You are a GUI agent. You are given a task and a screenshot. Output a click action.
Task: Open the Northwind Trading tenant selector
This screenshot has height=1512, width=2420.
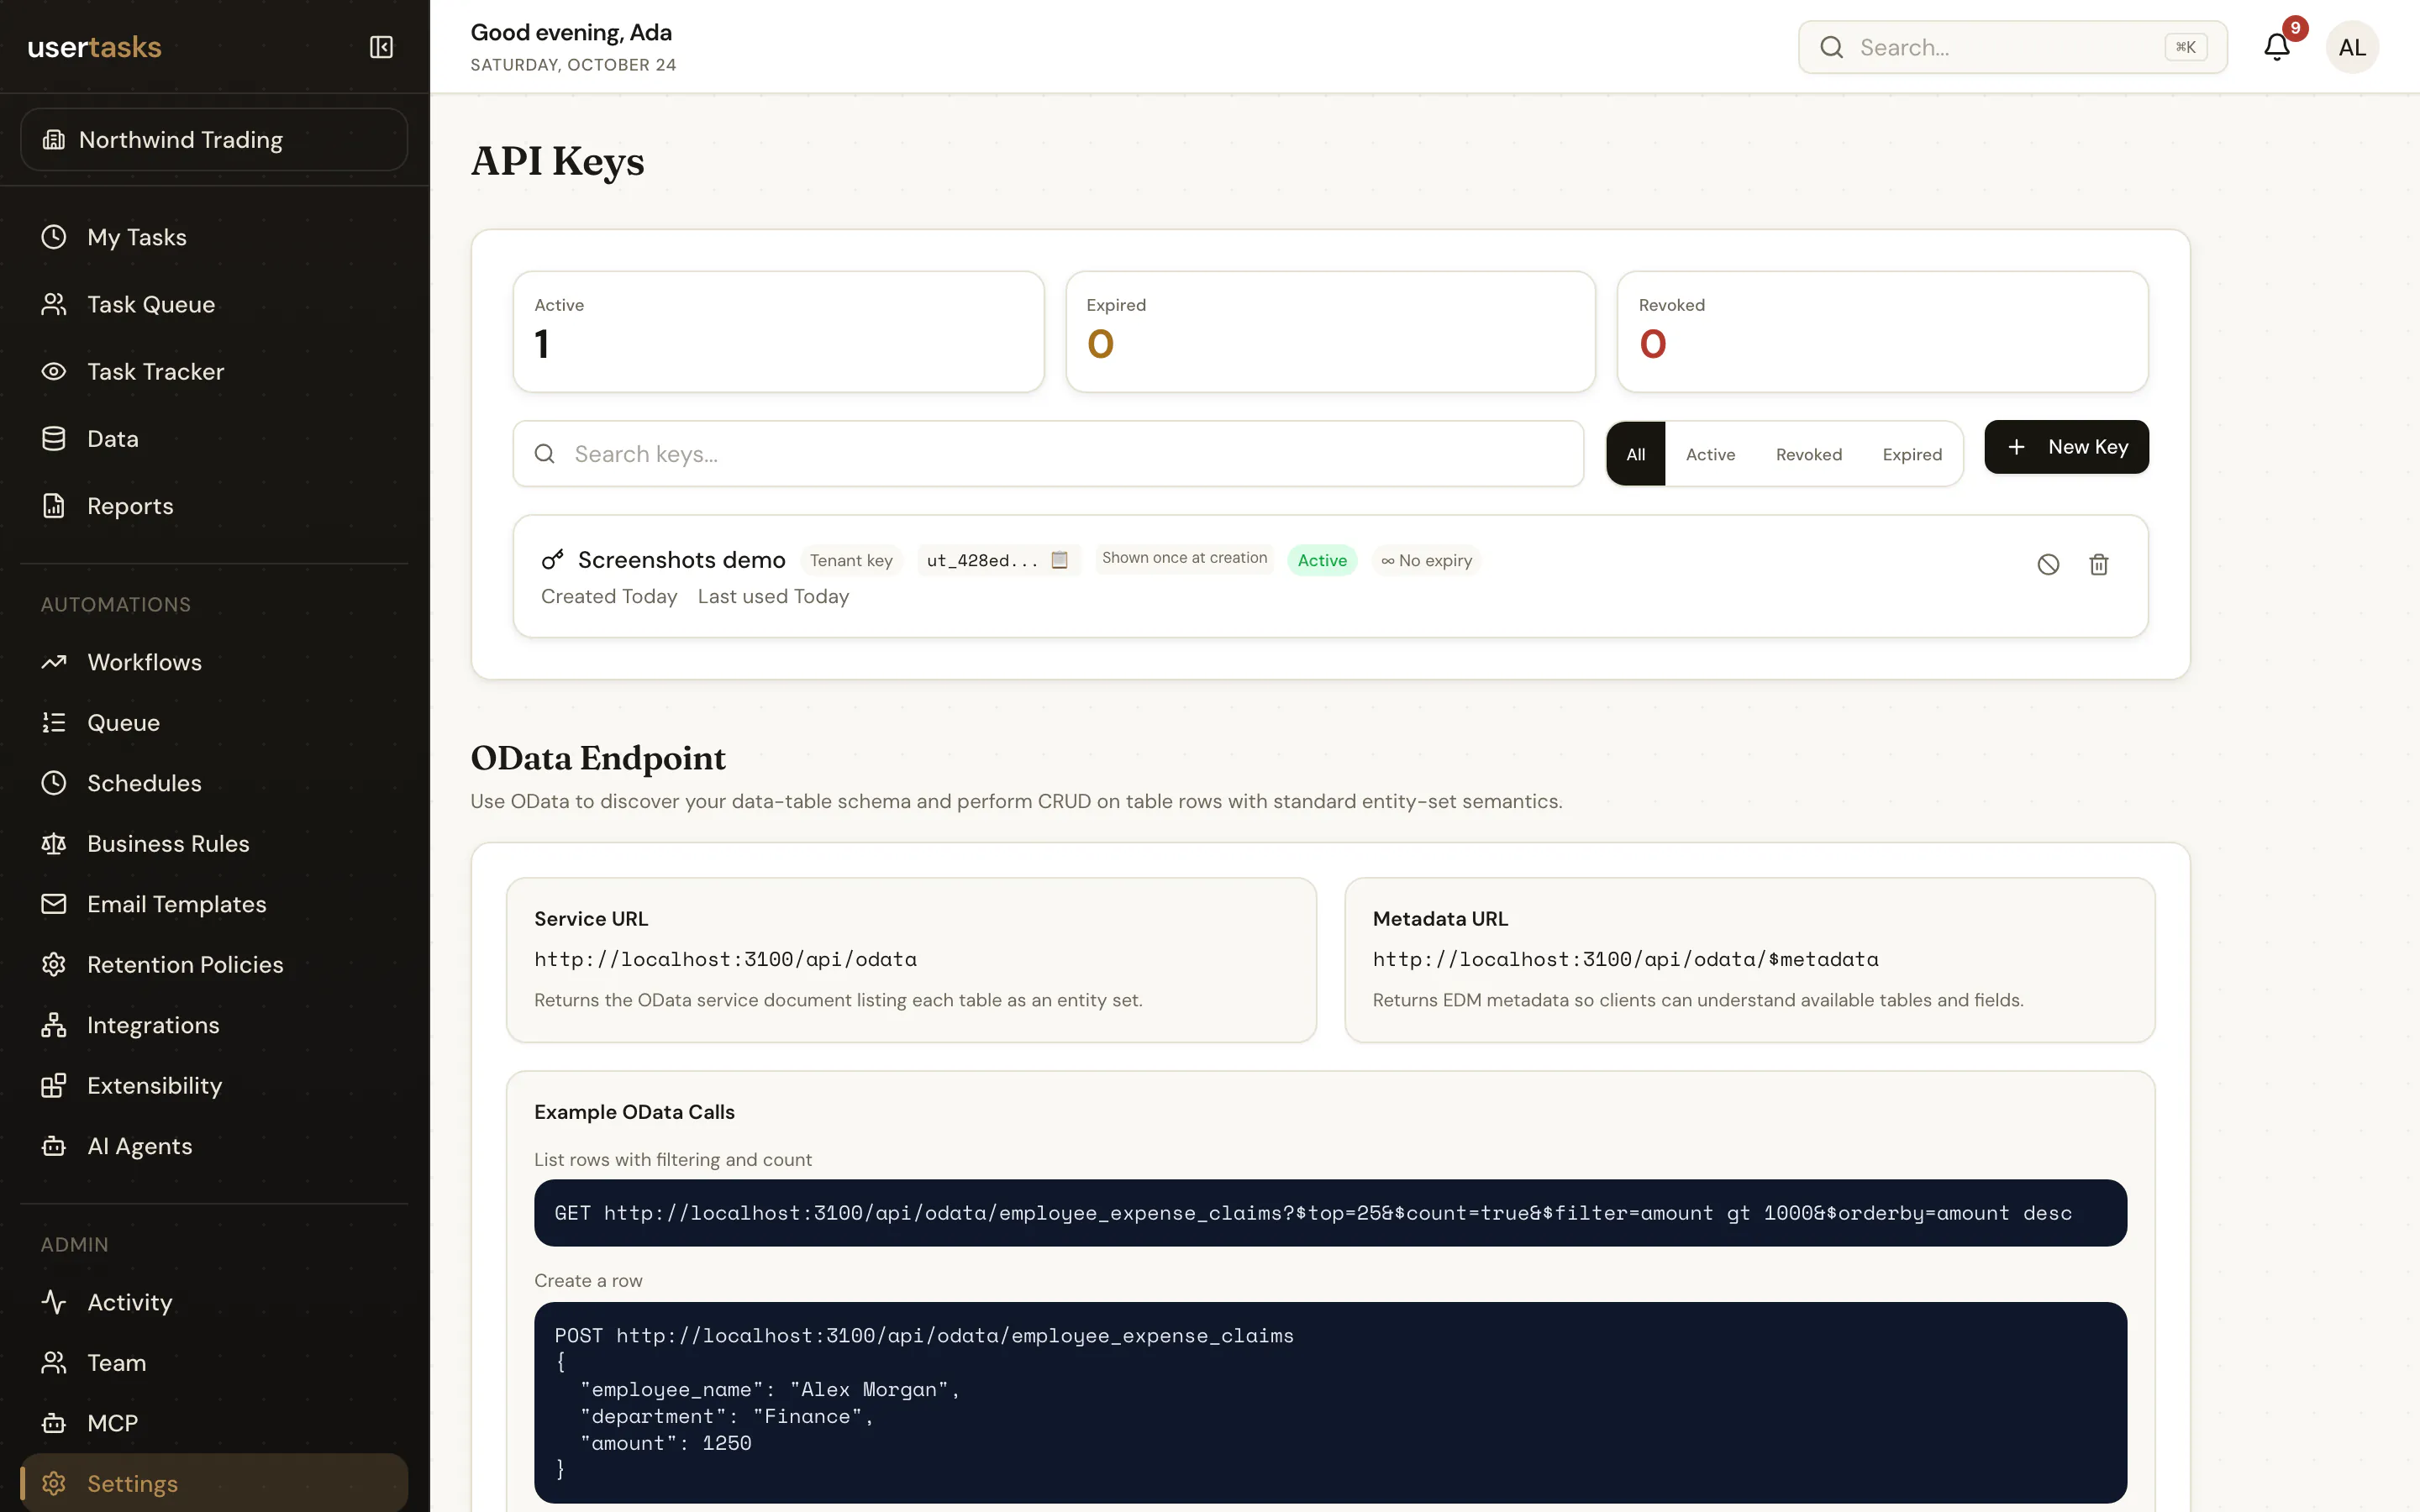(214, 139)
